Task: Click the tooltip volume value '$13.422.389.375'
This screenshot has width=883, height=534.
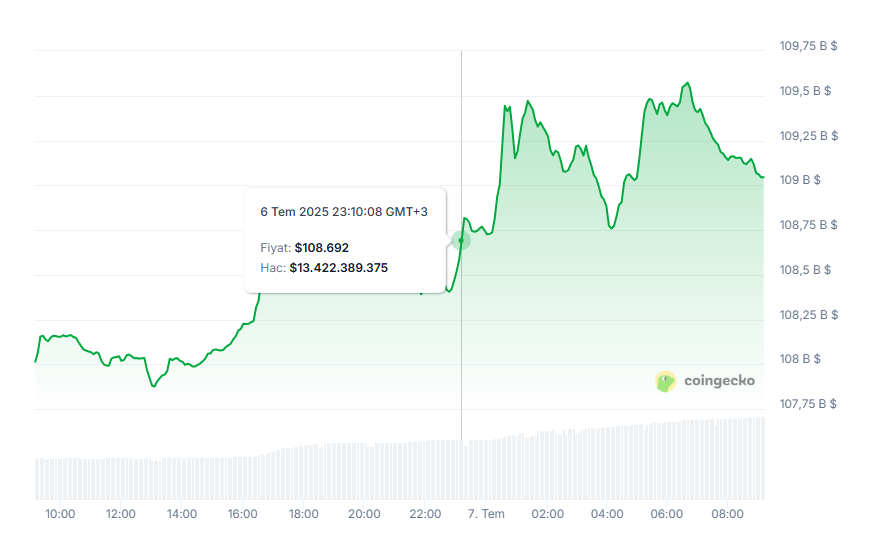Action: pyautogui.click(x=339, y=268)
